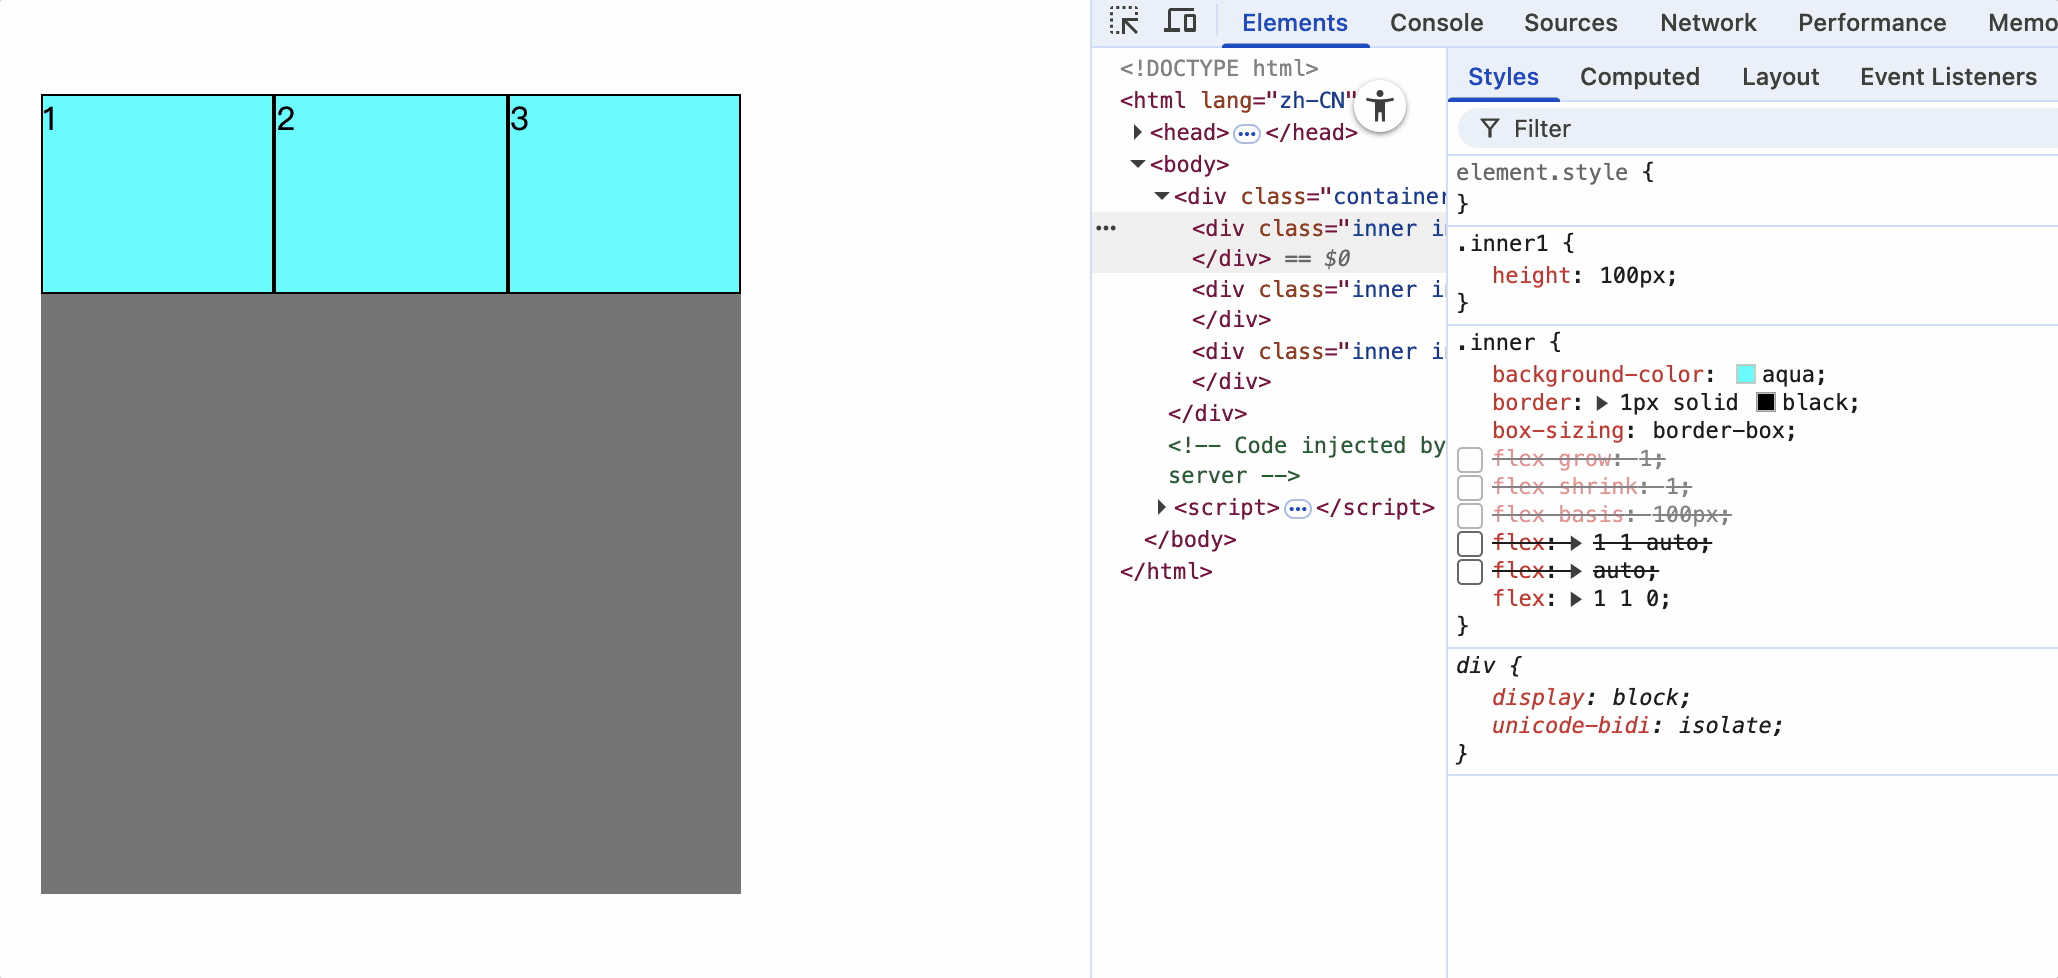
Task: Open the Sources panel tab
Action: pyautogui.click(x=1571, y=23)
